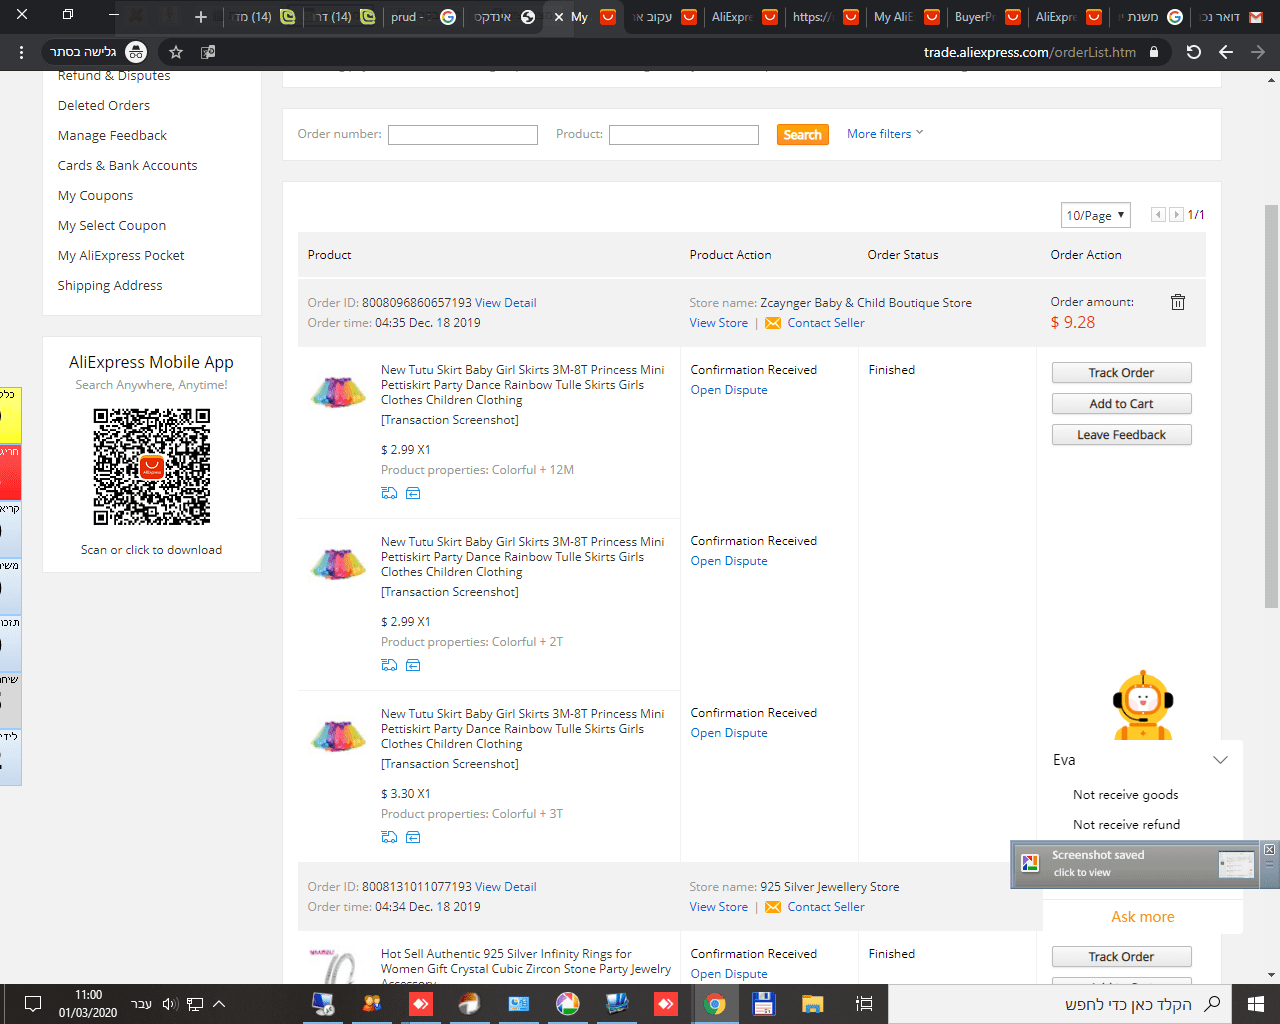1280x1024 pixels.
Task: Reload the page using the browser refresh icon
Action: (x=1194, y=52)
